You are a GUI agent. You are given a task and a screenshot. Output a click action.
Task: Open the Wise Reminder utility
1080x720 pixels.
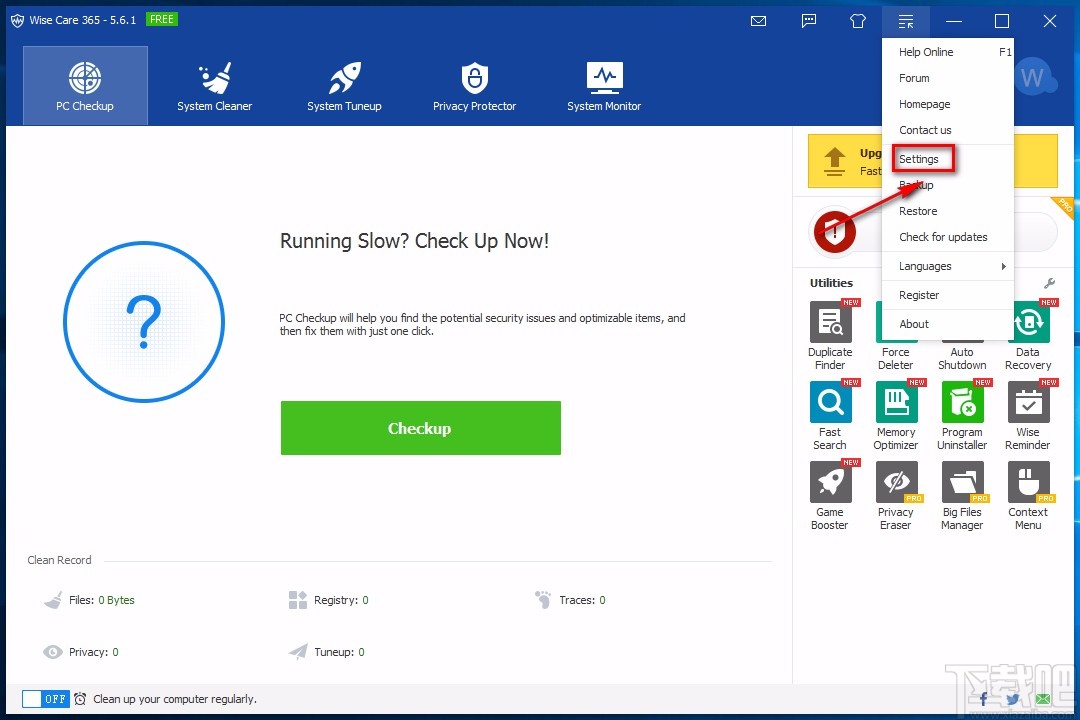(1028, 403)
